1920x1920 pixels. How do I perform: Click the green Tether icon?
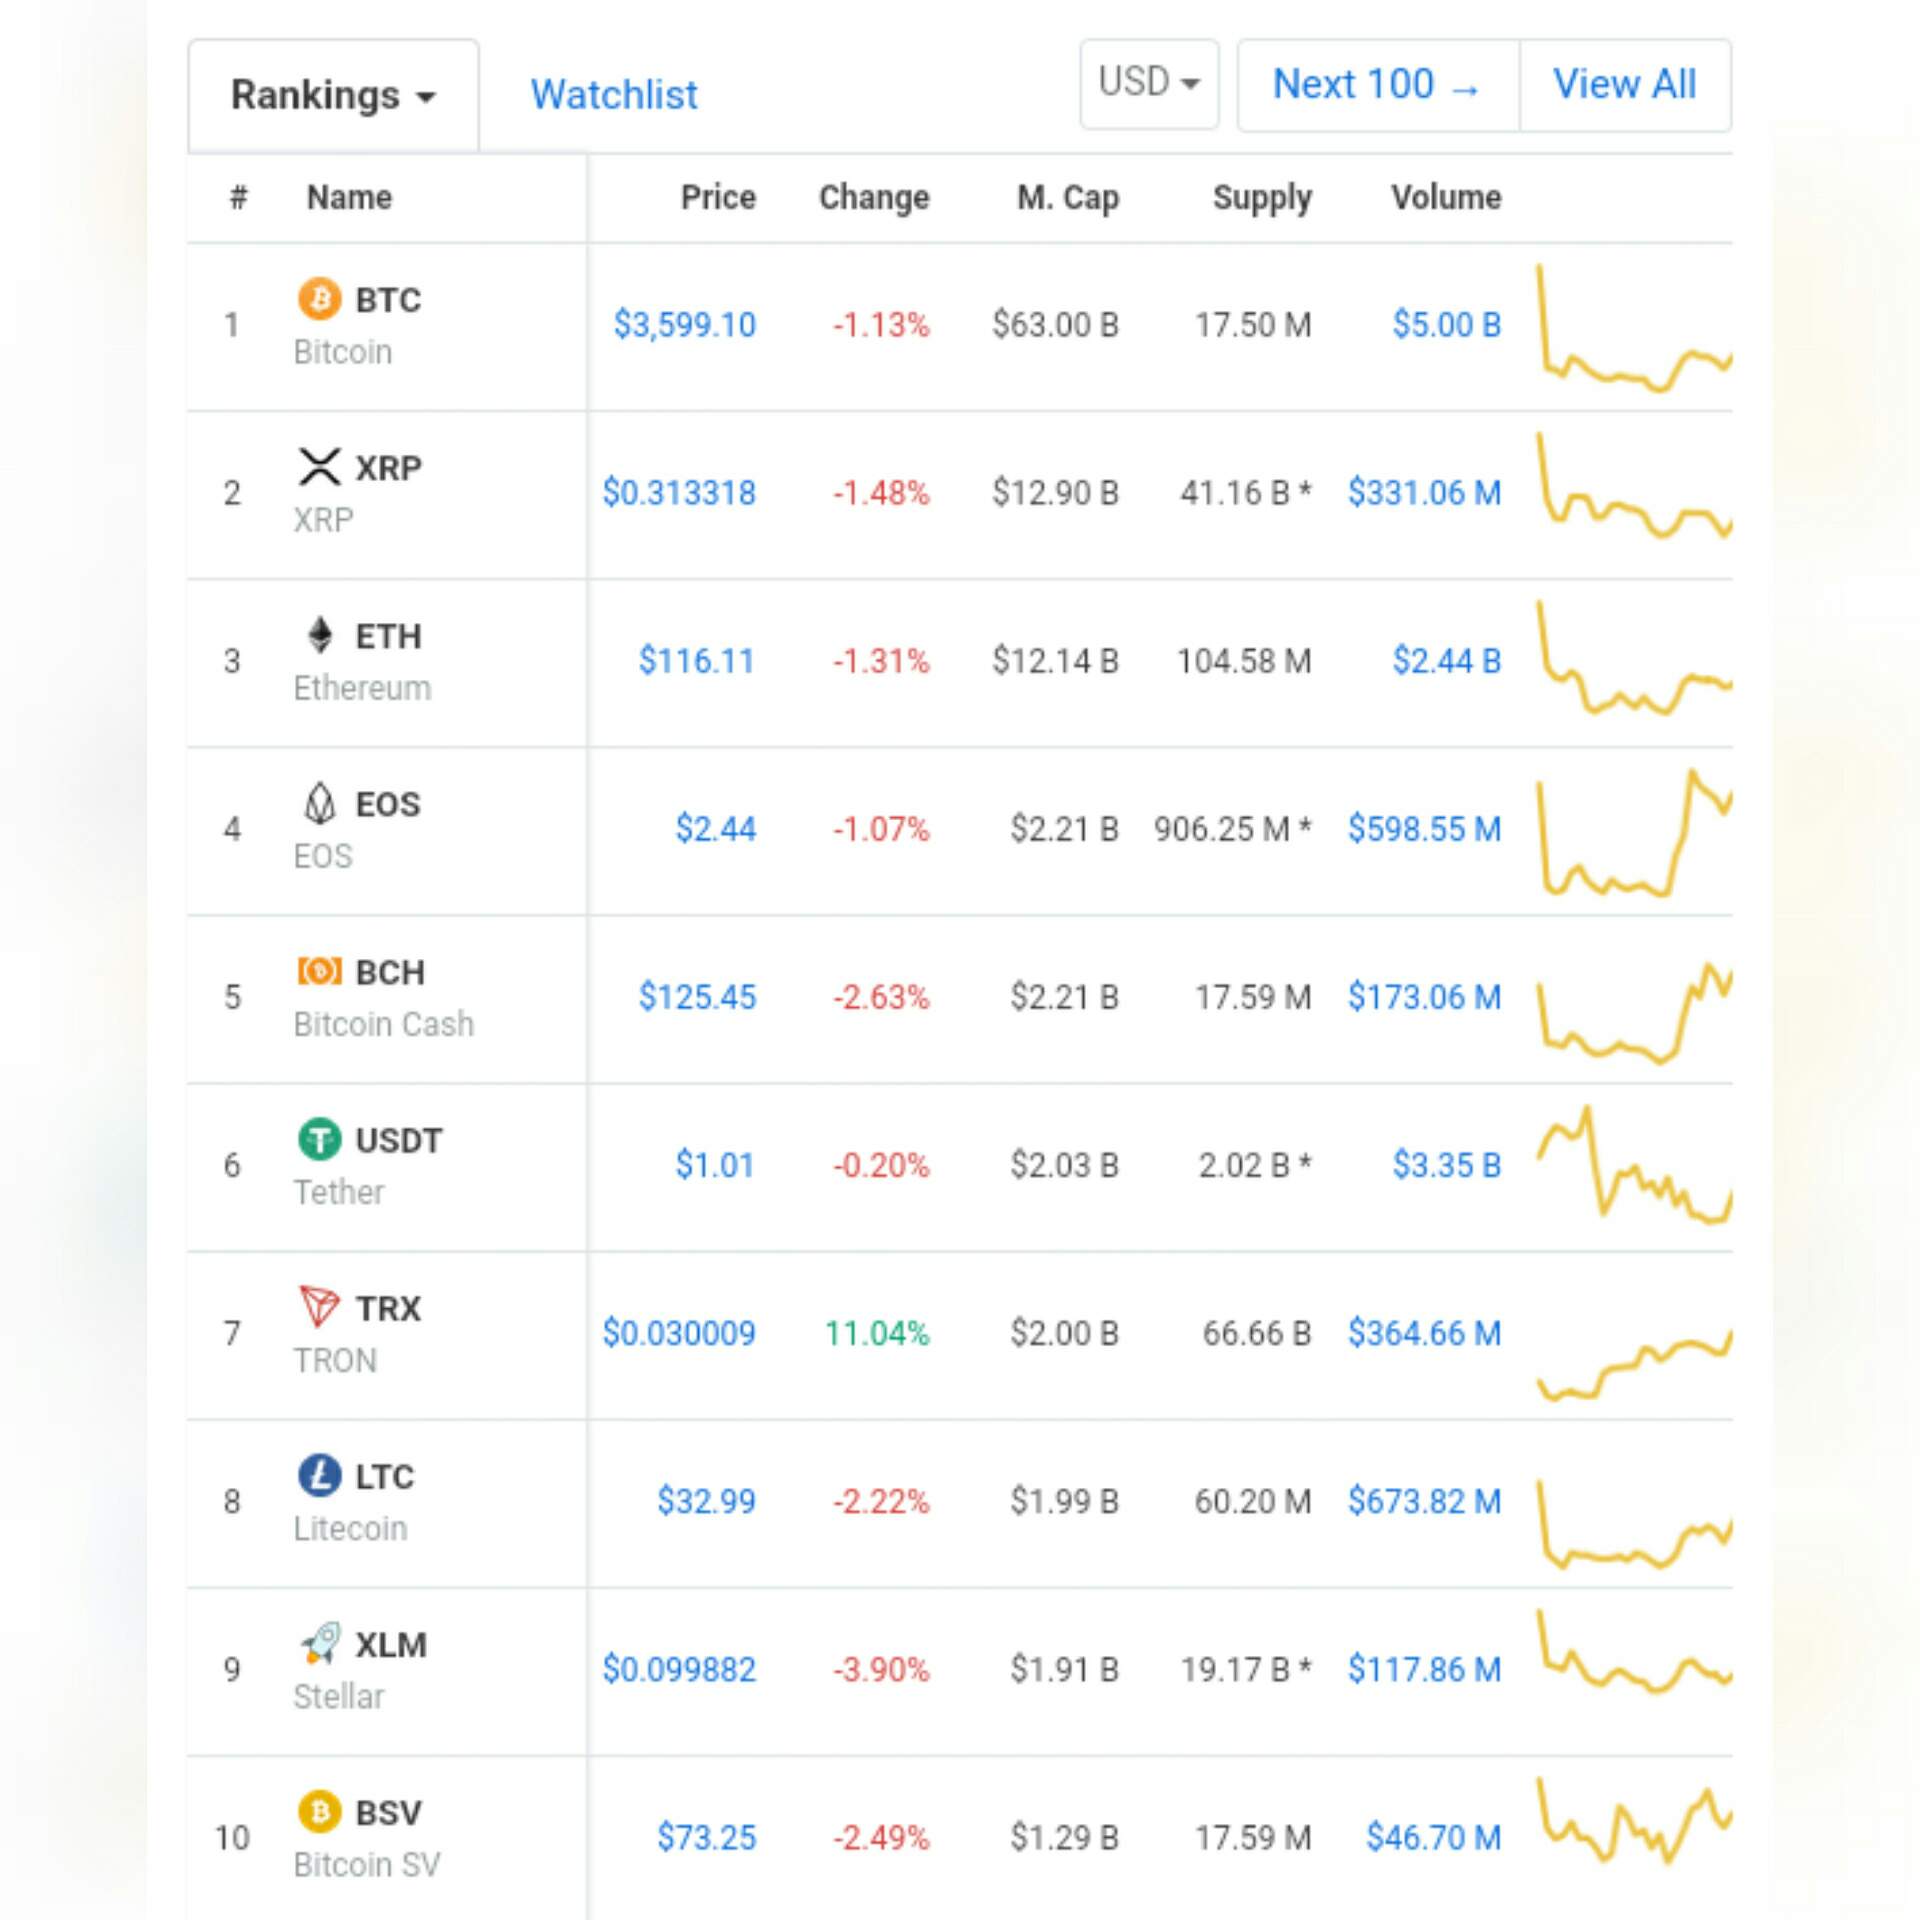[x=319, y=1139]
